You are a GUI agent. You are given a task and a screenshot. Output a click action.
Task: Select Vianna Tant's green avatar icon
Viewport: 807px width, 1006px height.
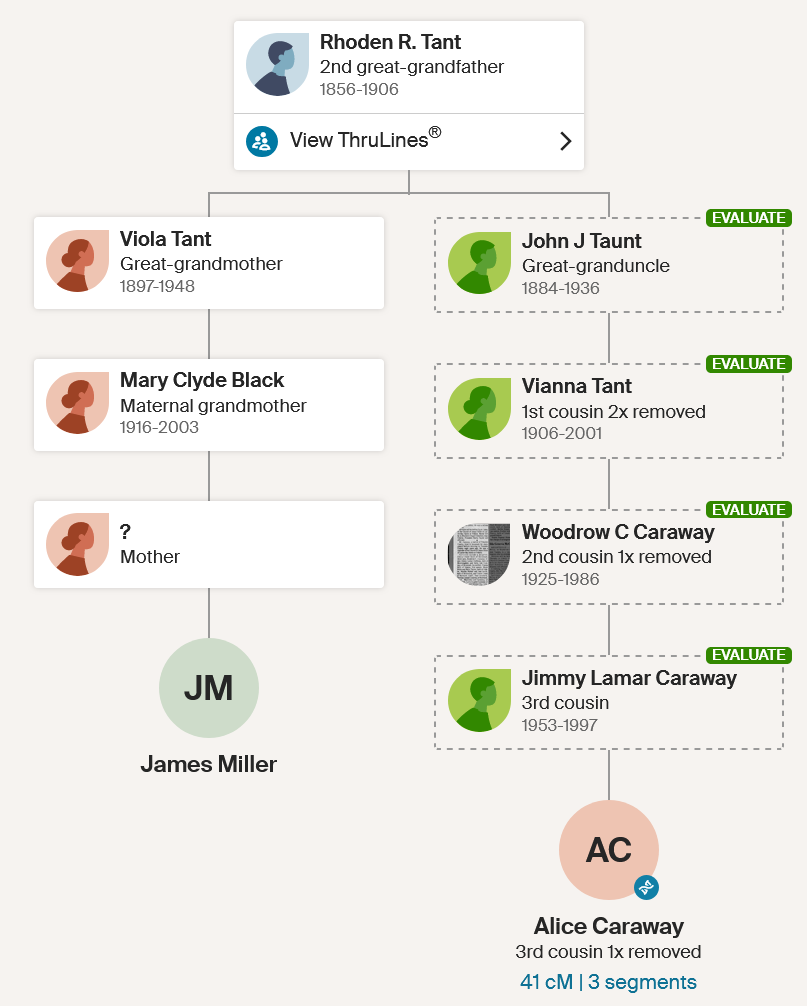(x=479, y=409)
